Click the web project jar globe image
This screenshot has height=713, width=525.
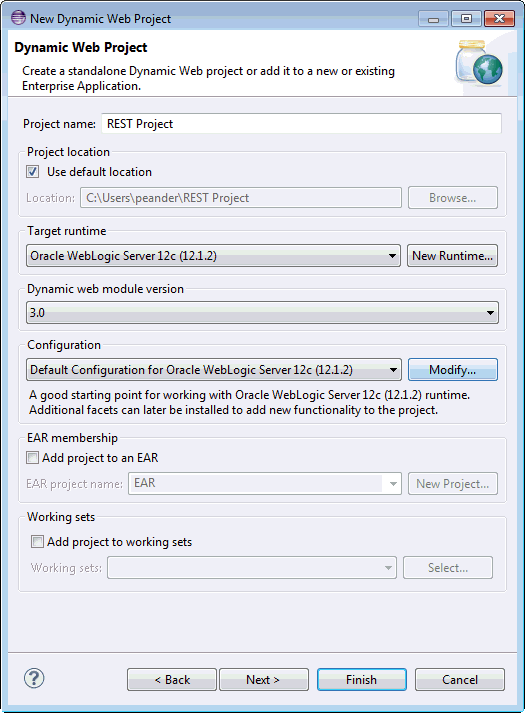[479, 64]
